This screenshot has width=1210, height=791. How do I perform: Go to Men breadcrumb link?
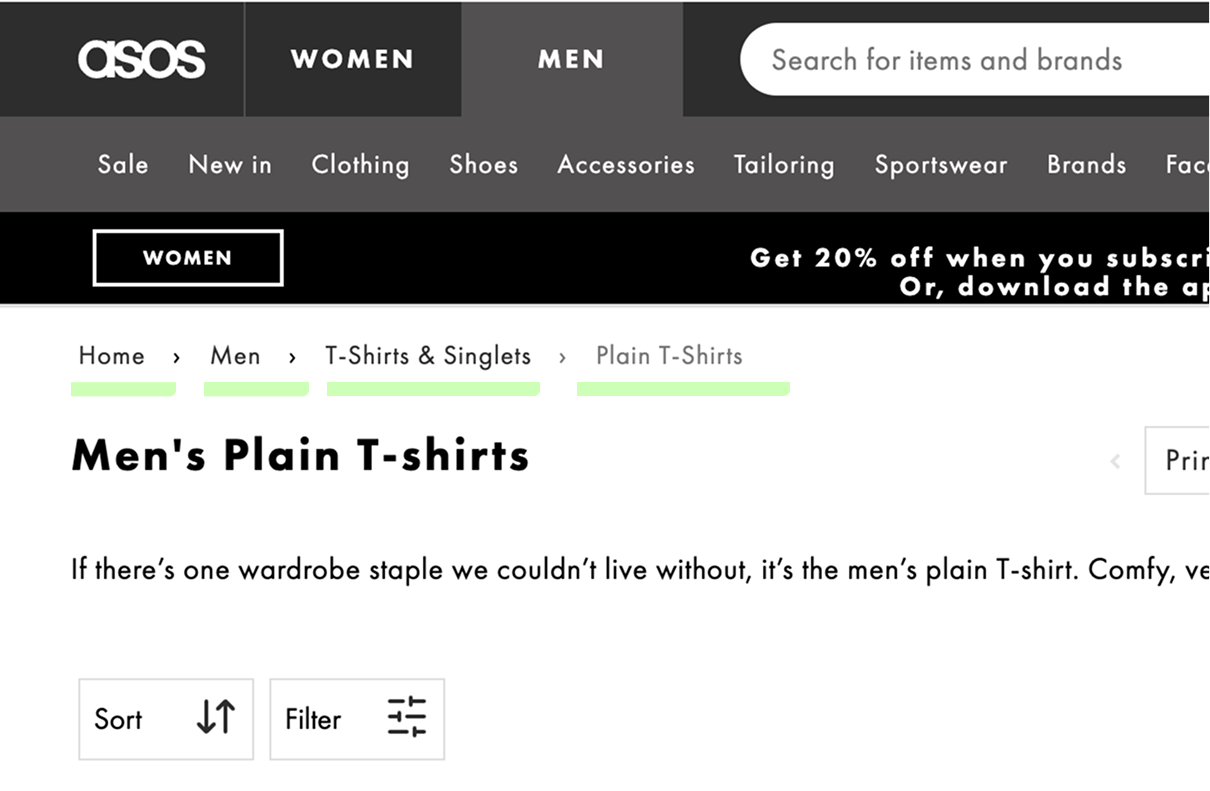[x=235, y=356]
